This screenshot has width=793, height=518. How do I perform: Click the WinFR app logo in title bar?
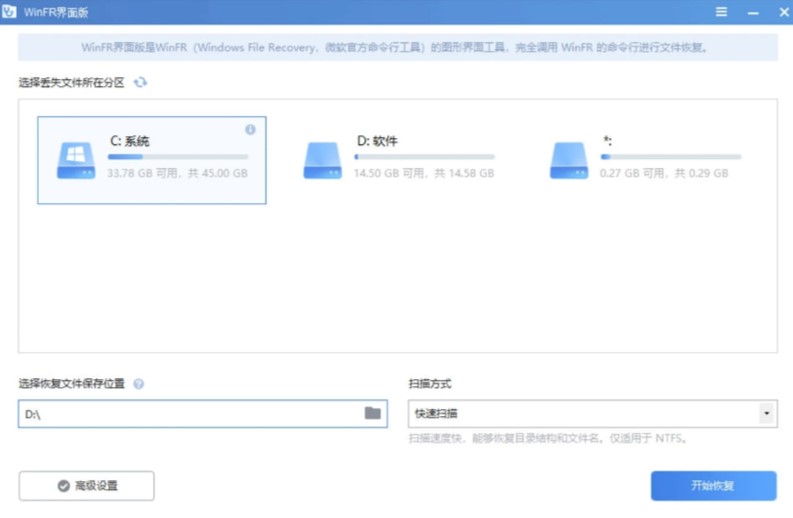click(x=10, y=12)
